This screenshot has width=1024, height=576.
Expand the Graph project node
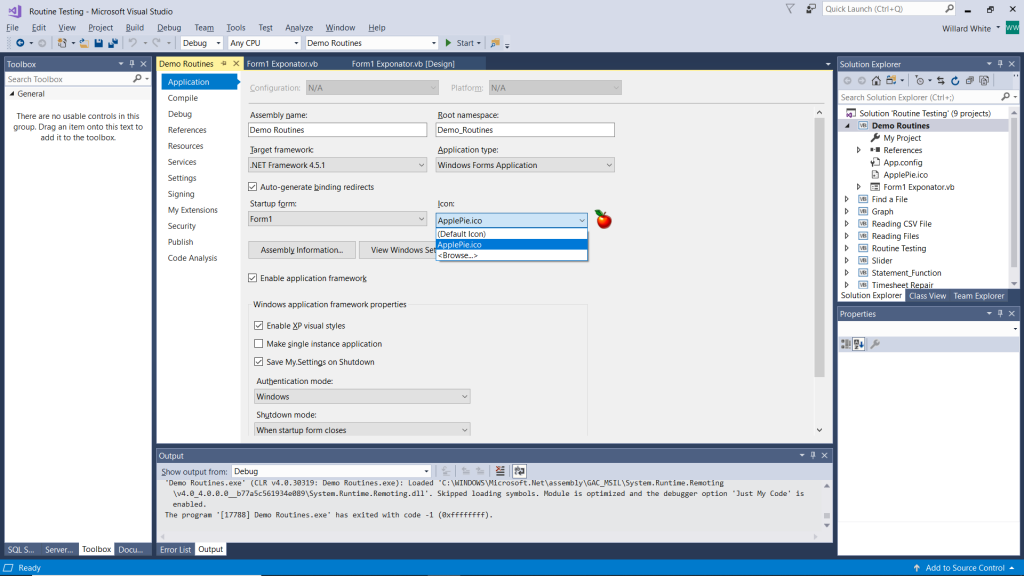(847, 212)
